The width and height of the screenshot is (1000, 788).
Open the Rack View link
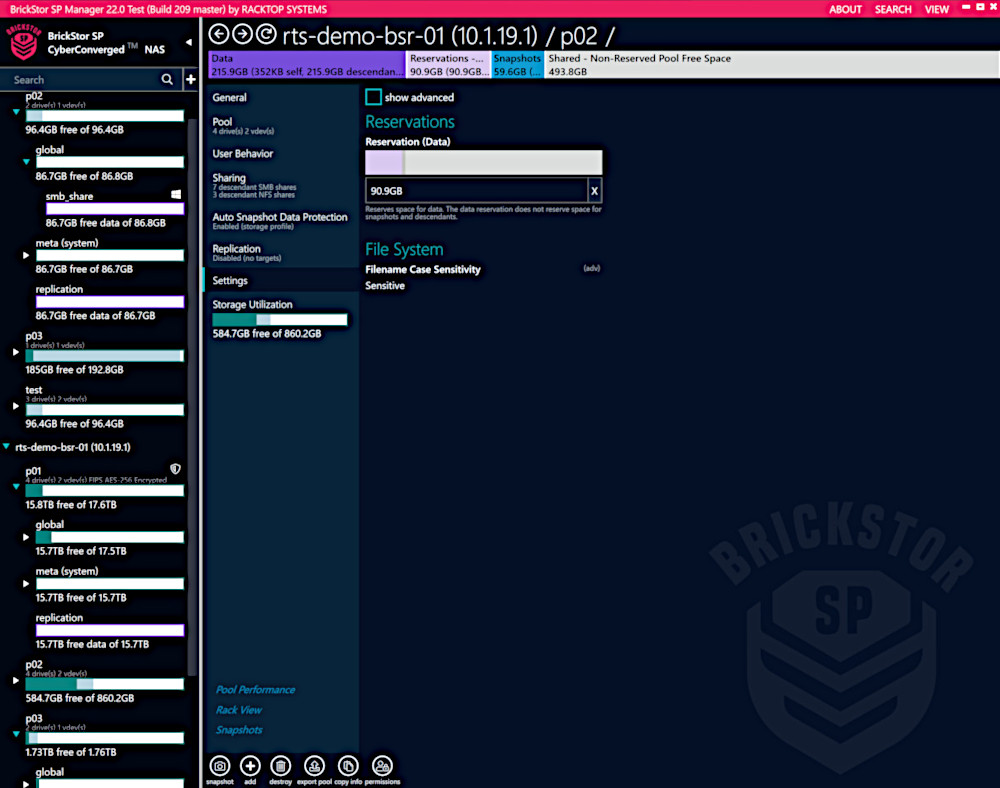click(238, 709)
